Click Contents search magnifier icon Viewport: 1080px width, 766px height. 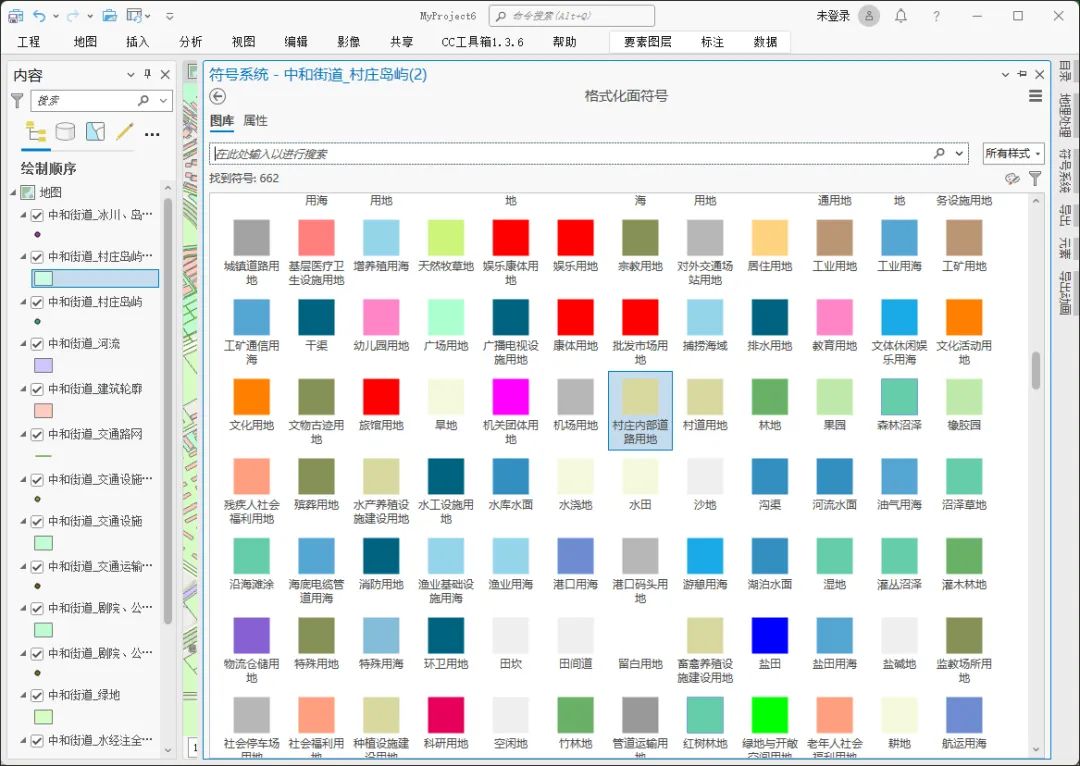[143, 101]
